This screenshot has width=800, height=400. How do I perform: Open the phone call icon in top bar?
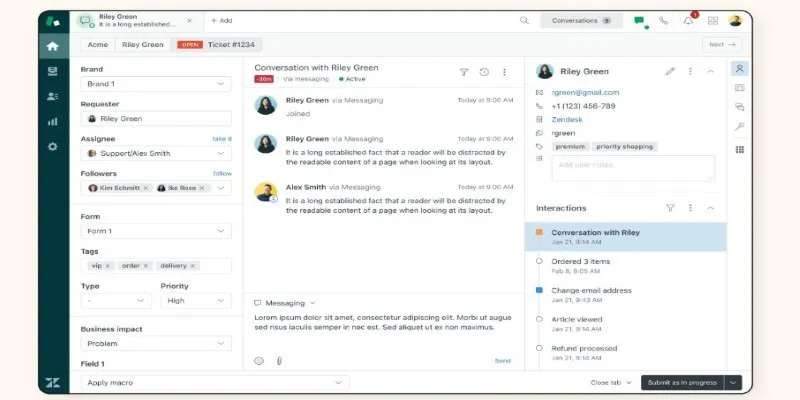click(x=663, y=21)
